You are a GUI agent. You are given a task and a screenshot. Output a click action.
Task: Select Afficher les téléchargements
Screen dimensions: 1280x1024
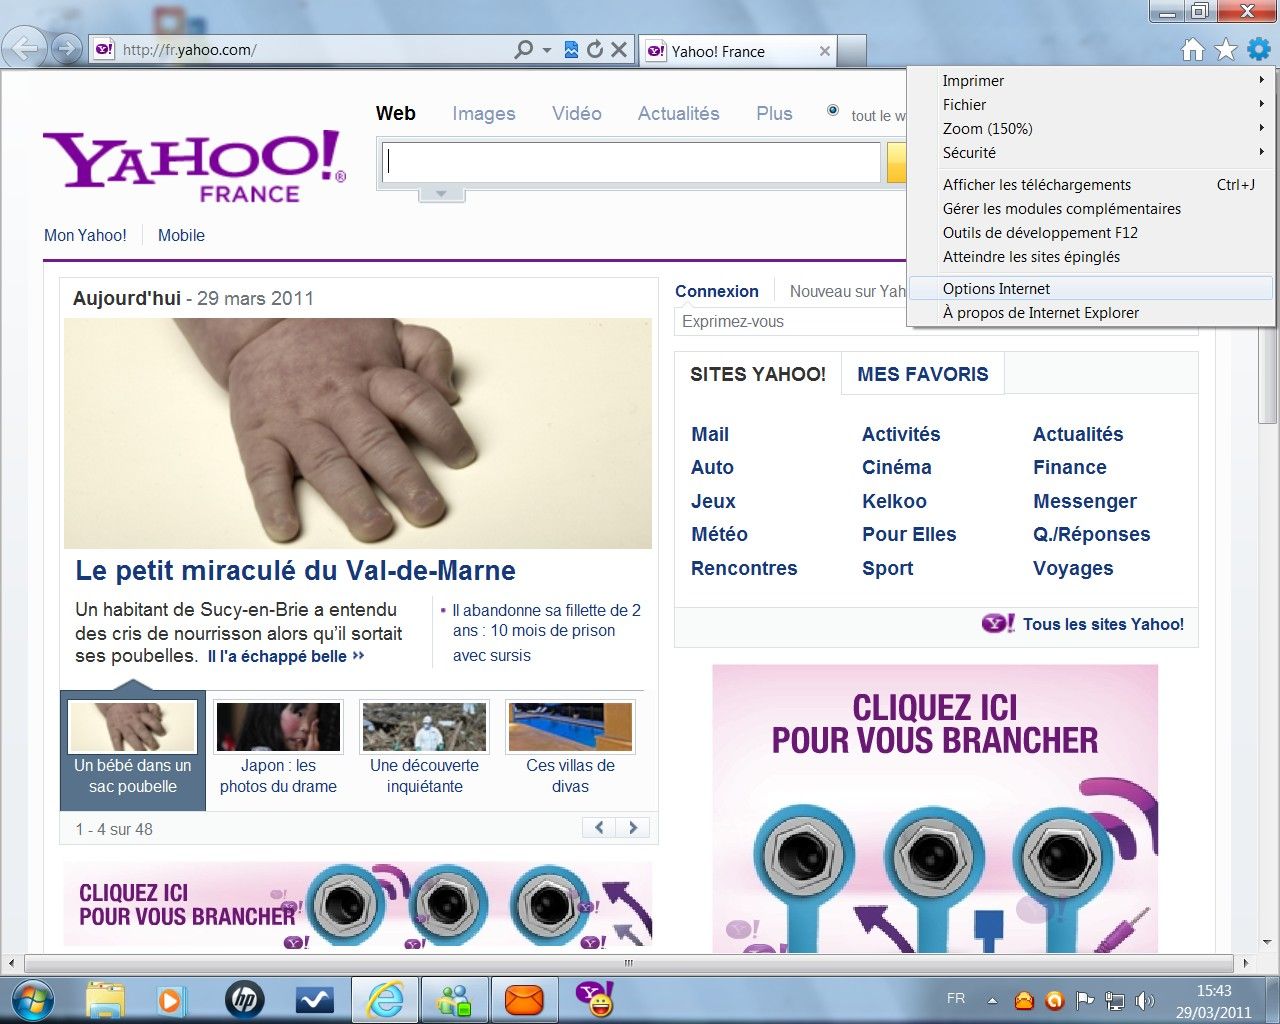[1091, 184]
